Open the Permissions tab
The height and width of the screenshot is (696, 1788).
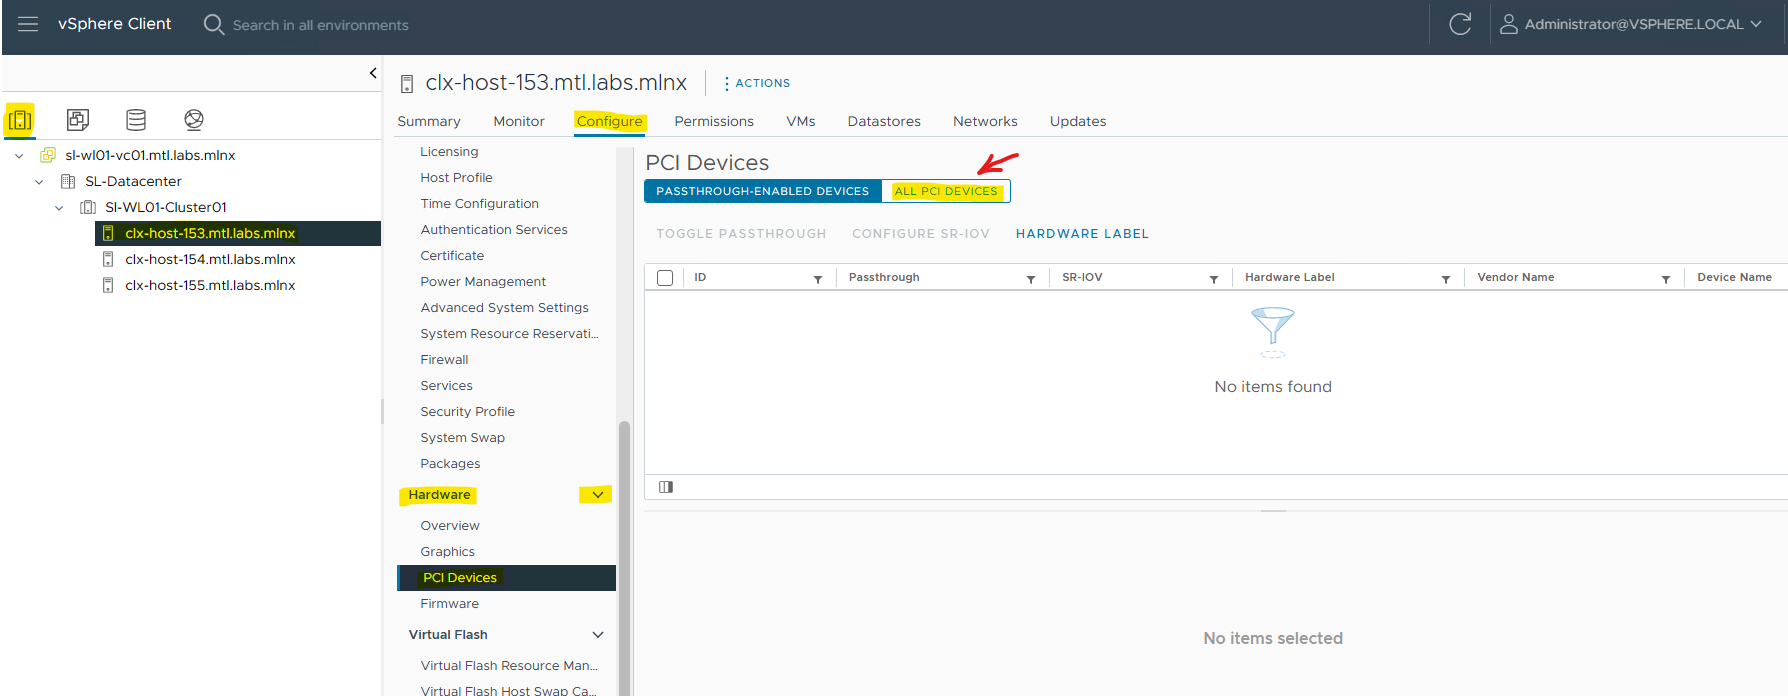[x=714, y=121]
